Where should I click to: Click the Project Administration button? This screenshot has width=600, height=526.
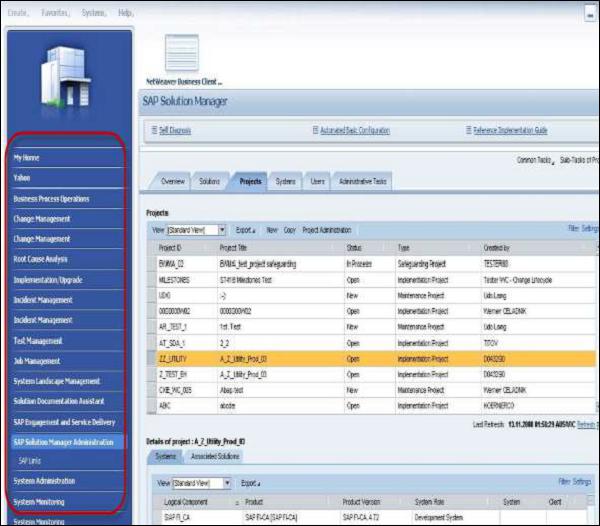click(326, 230)
